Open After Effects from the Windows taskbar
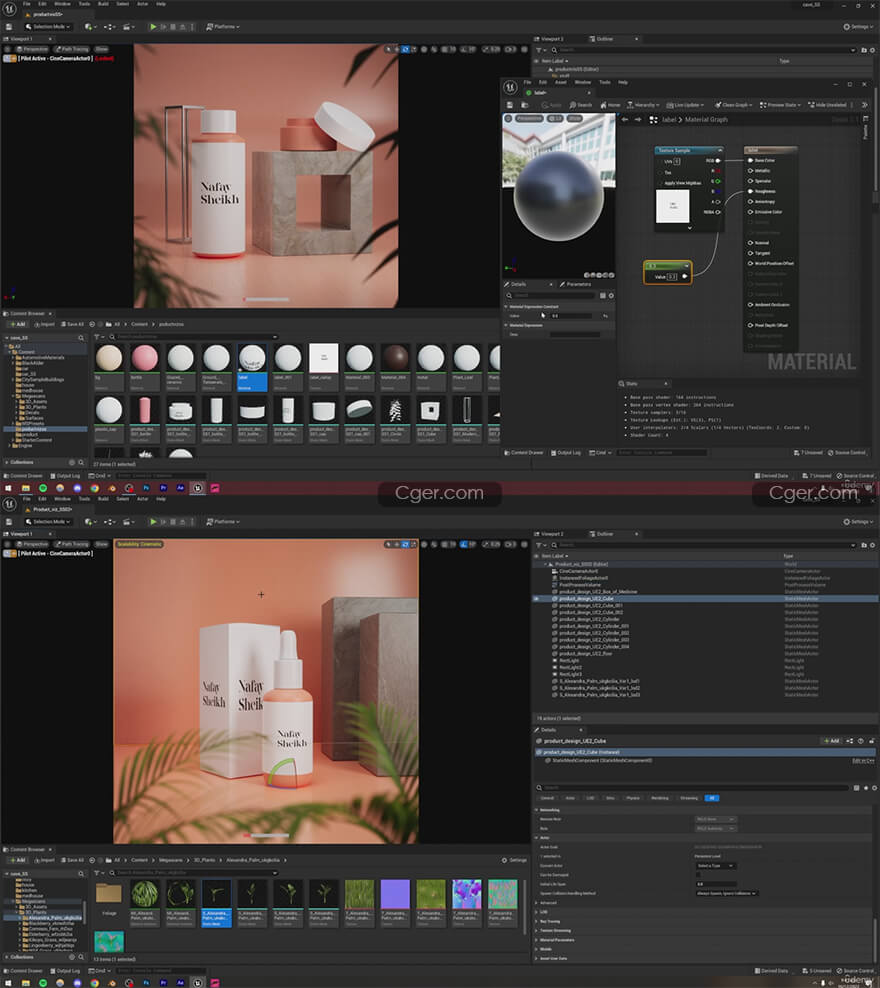880x988 pixels. 180,487
